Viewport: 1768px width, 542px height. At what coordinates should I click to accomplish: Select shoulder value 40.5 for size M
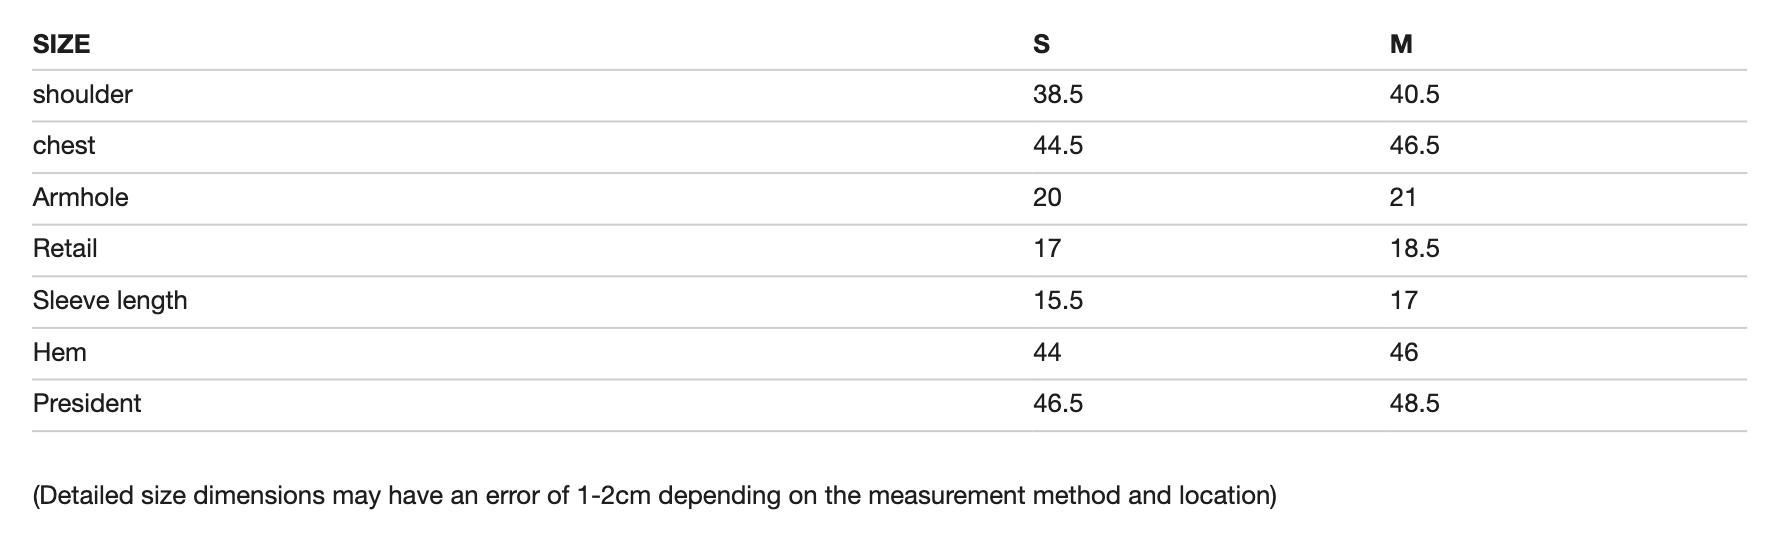1414,94
